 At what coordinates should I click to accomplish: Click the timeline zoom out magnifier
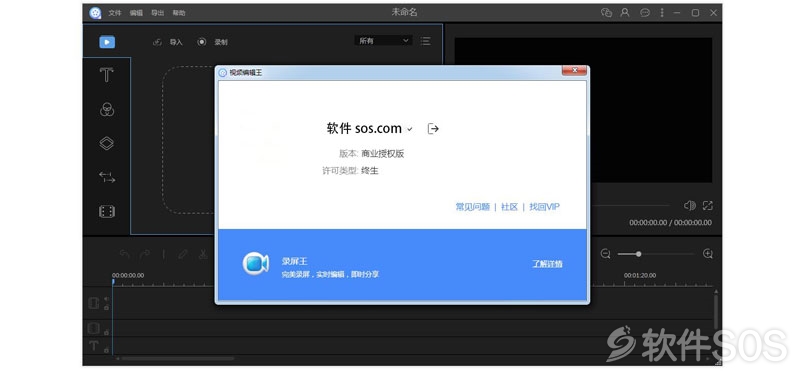coord(605,254)
